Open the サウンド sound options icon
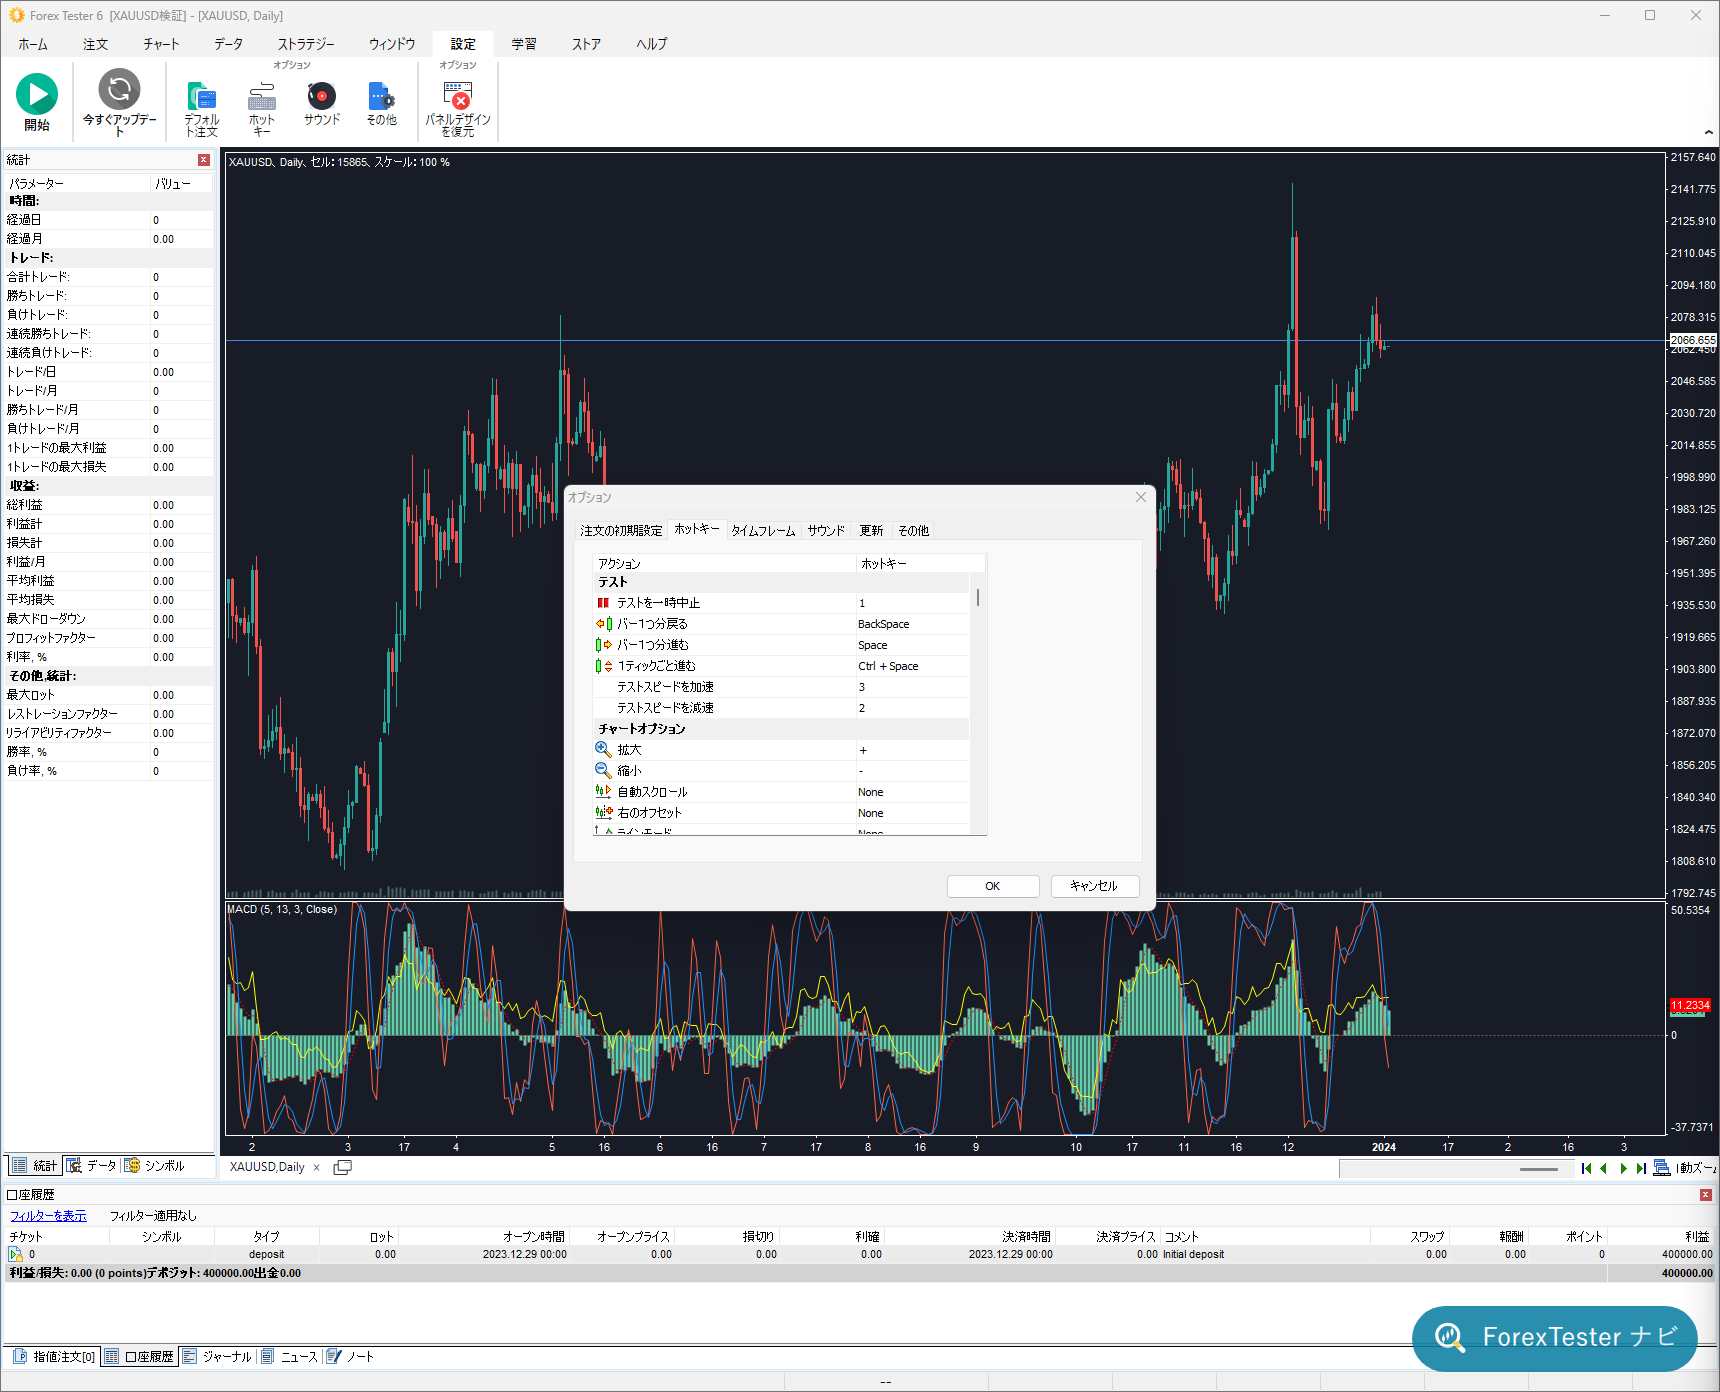1720x1392 pixels. coord(322,96)
